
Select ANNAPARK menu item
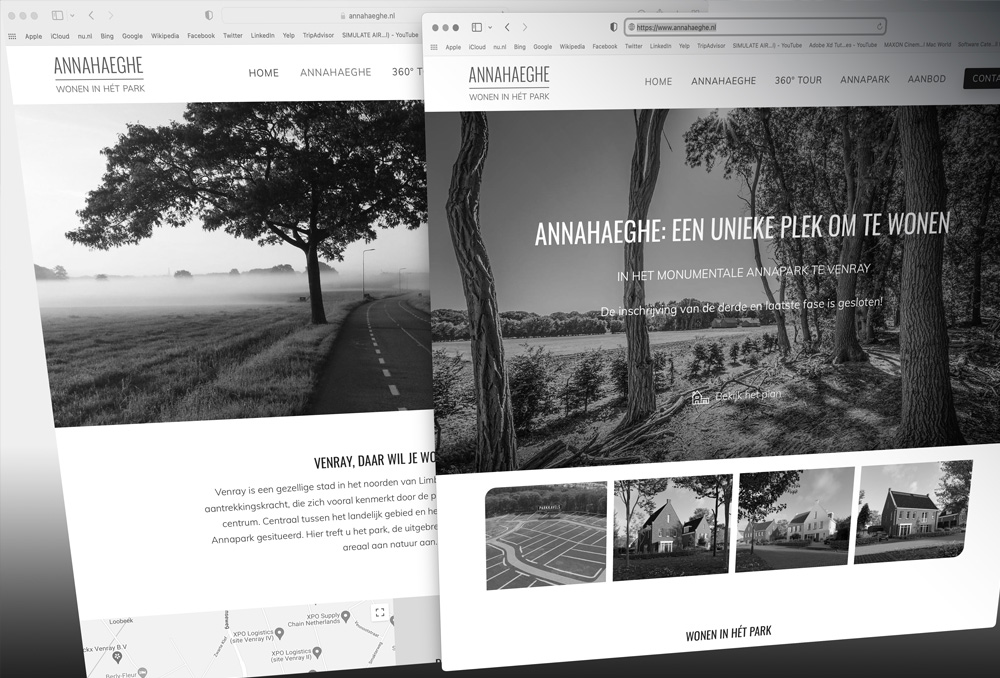(865, 80)
